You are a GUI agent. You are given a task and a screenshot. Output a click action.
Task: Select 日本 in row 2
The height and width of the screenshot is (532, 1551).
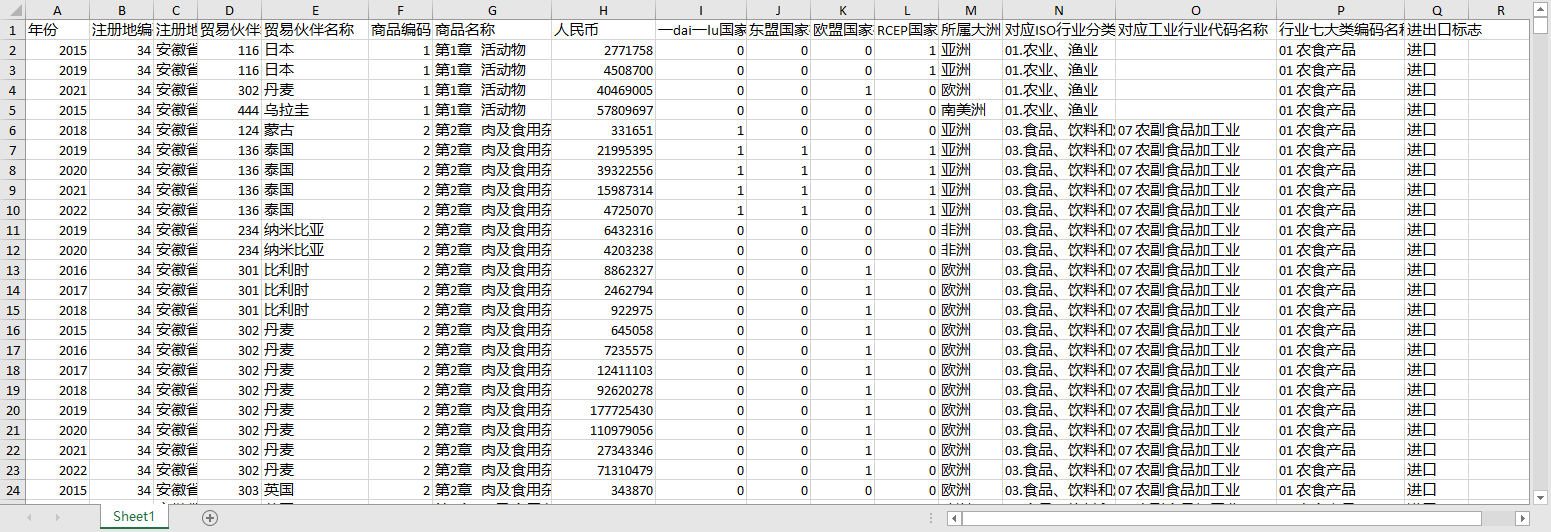(315, 50)
